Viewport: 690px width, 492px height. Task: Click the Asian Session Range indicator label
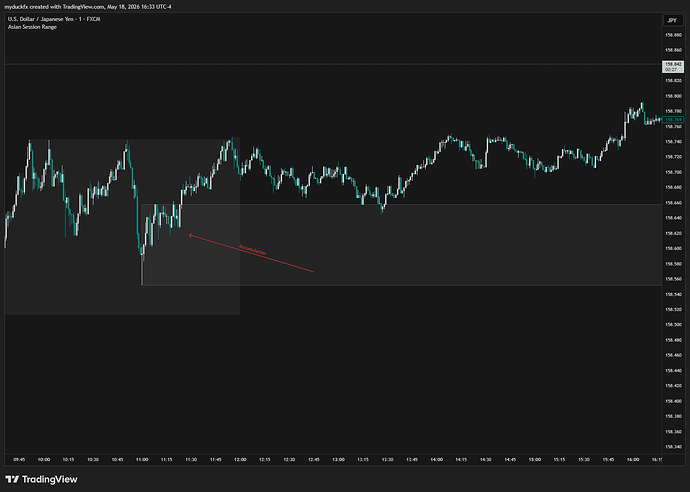pyautogui.click(x=32, y=27)
